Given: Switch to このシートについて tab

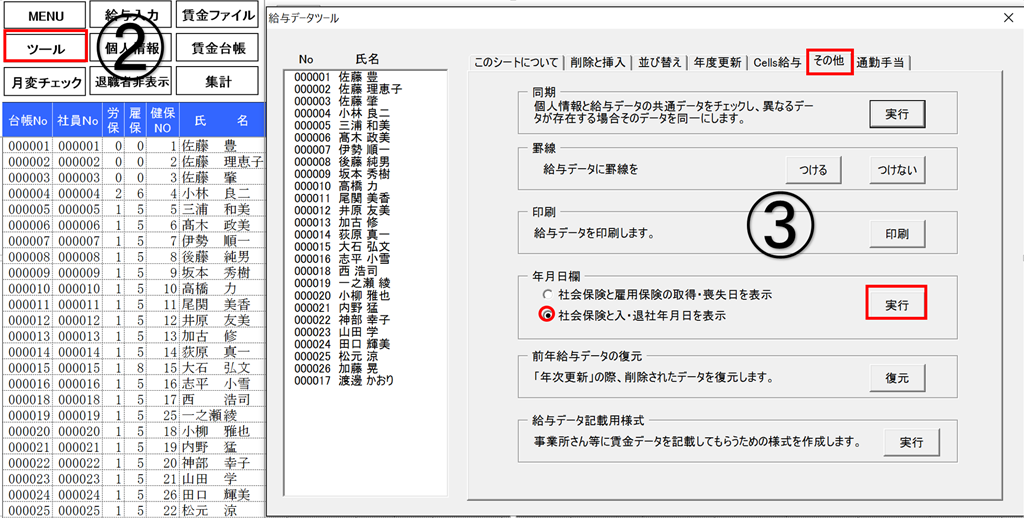Looking at the screenshot, I should [516, 62].
